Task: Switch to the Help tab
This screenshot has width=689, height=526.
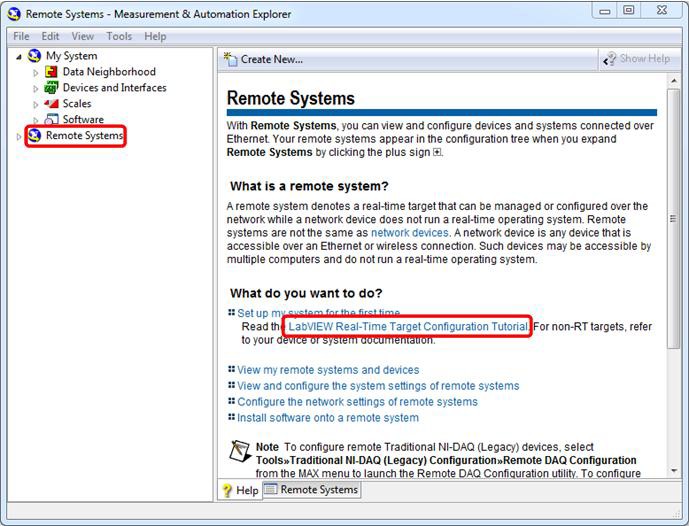Action: tap(240, 490)
